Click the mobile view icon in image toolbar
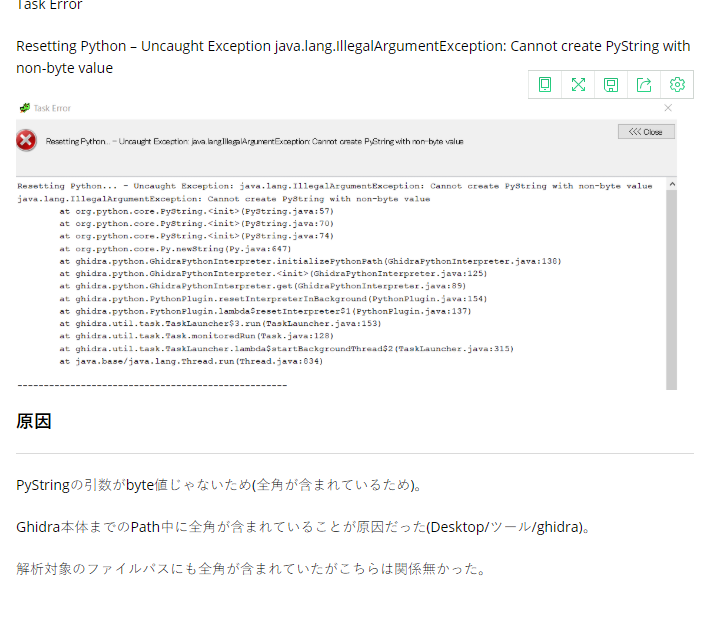The height and width of the screenshot is (627, 702). coord(544,85)
